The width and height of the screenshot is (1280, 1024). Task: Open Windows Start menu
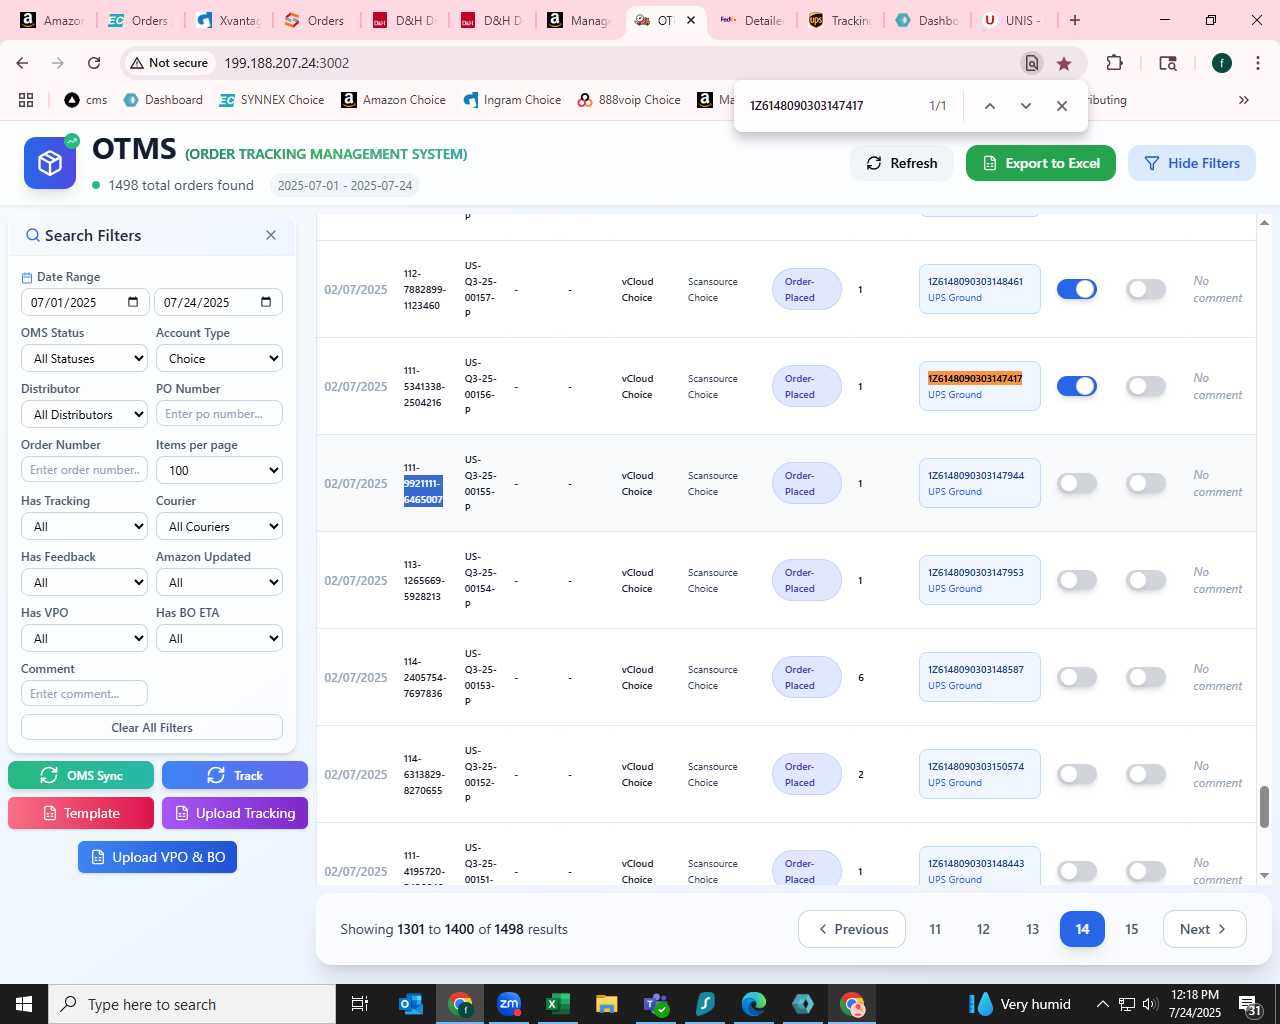click(24, 1004)
